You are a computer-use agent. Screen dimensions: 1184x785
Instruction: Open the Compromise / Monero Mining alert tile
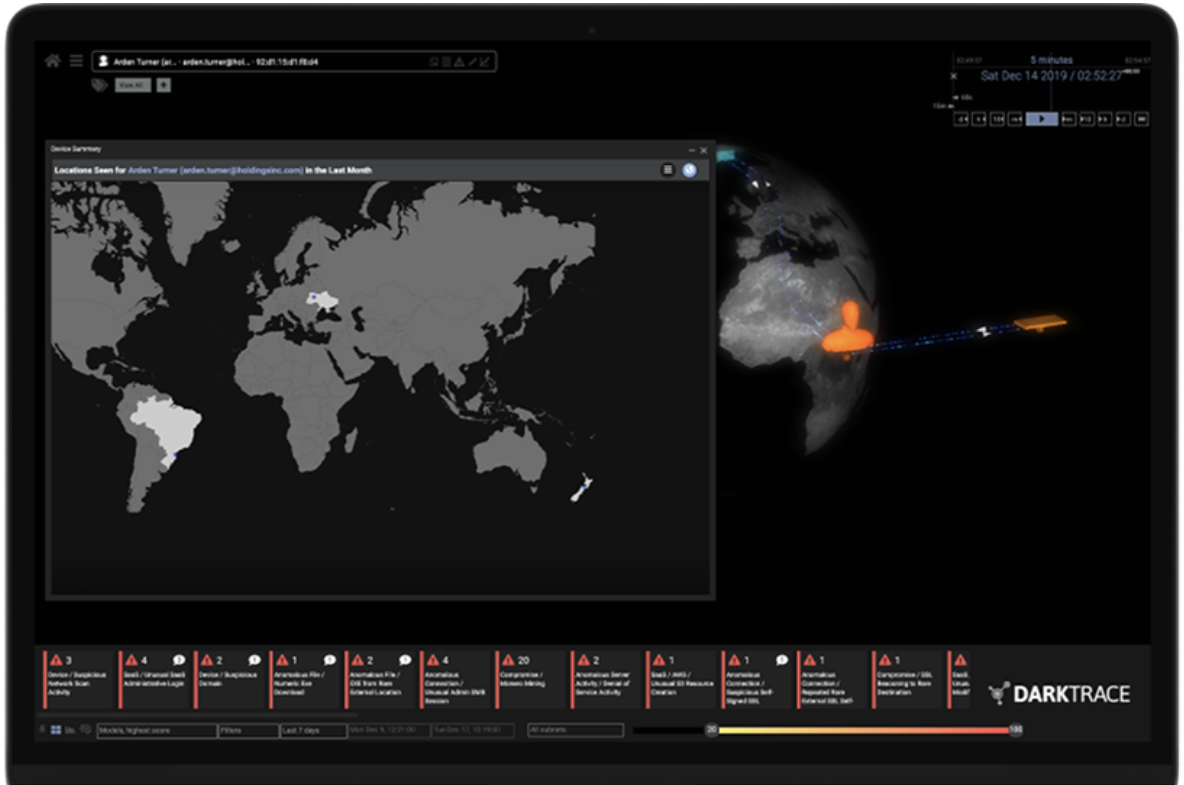[x=531, y=680]
